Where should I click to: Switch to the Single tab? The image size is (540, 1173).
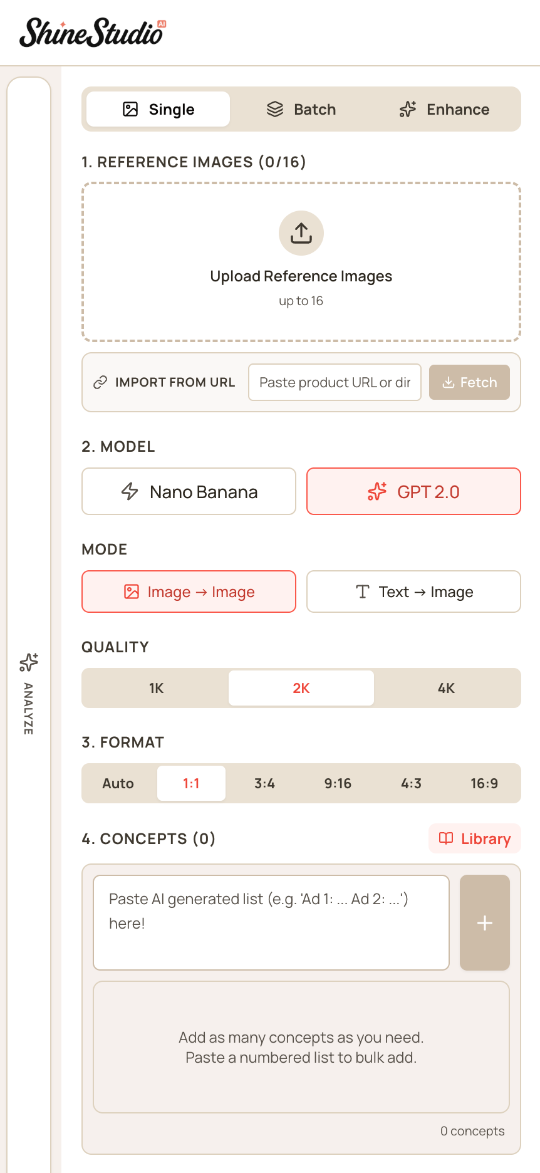coord(158,109)
